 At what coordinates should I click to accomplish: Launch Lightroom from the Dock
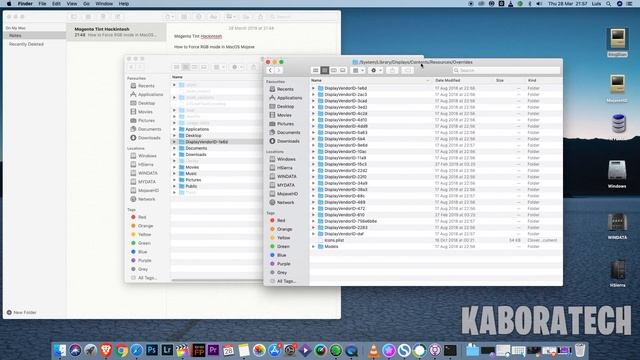click(167, 350)
